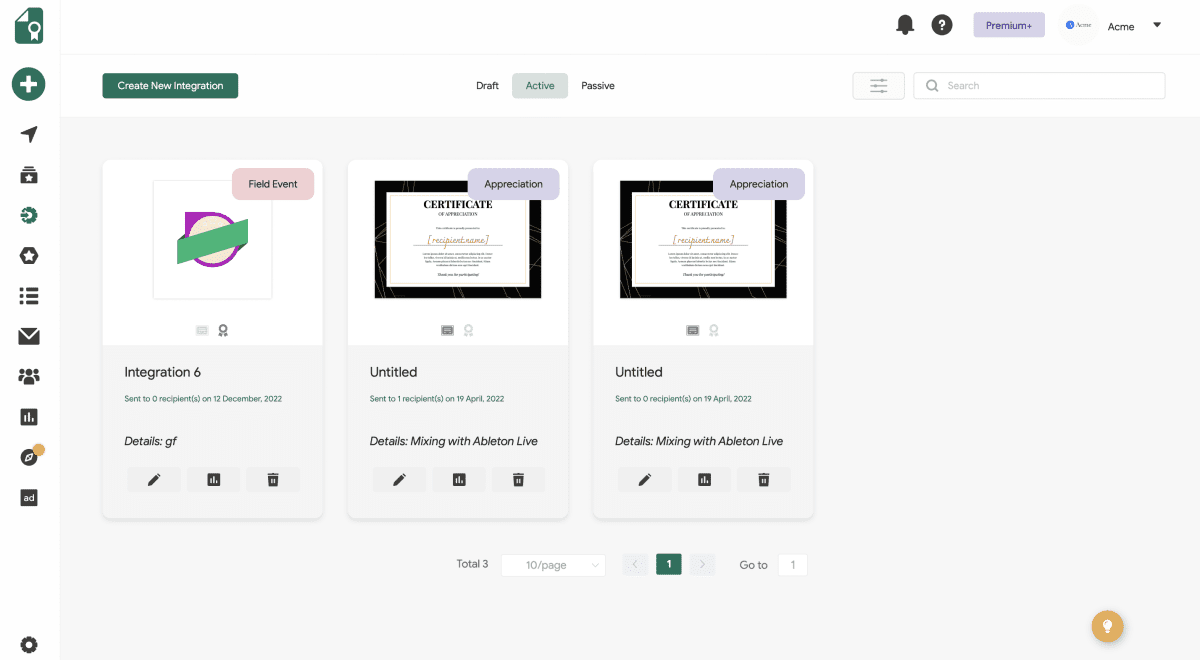Switch to the Draft tab
The height and width of the screenshot is (660, 1200).
pyautogui.click(x=487, y=86)
